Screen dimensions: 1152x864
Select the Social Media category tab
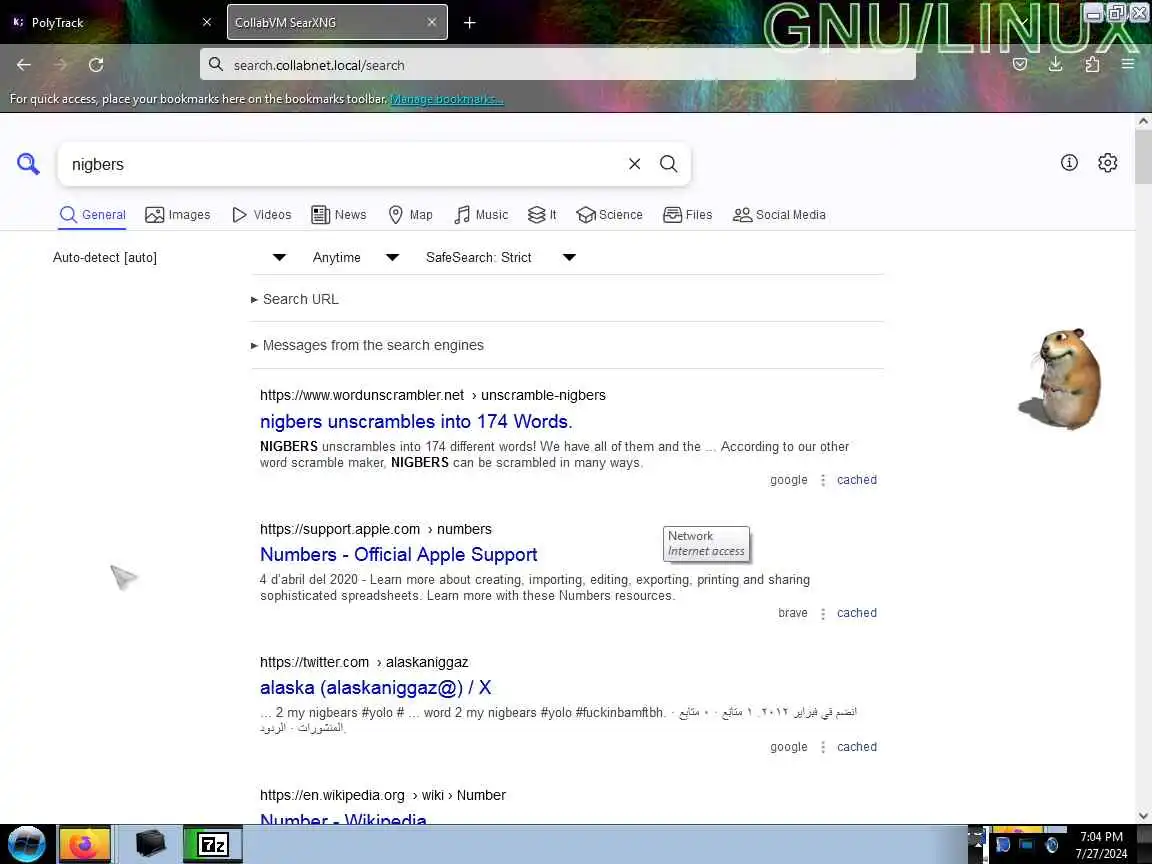point(780,215)
